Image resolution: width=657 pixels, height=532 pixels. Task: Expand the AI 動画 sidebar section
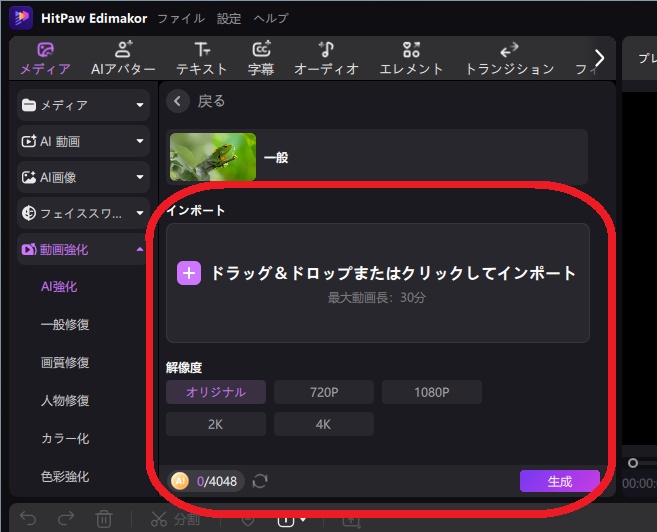coord(83,141)
